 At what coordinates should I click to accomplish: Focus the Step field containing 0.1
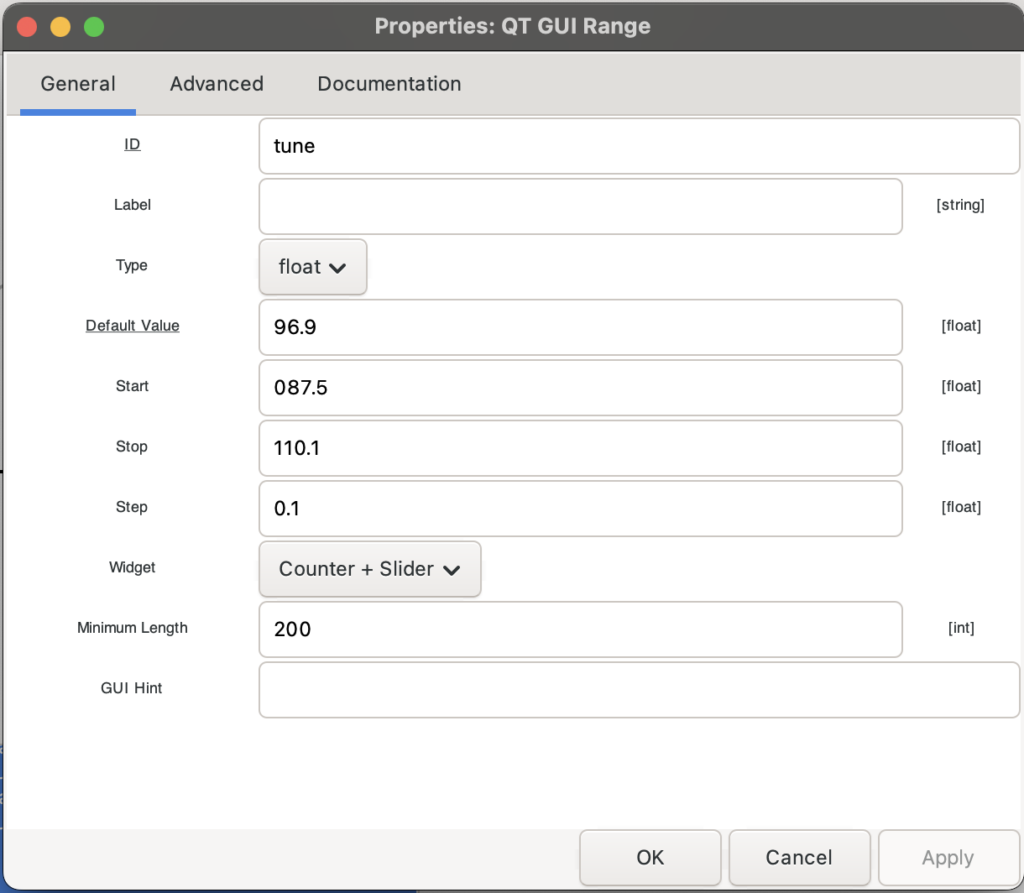580,508
